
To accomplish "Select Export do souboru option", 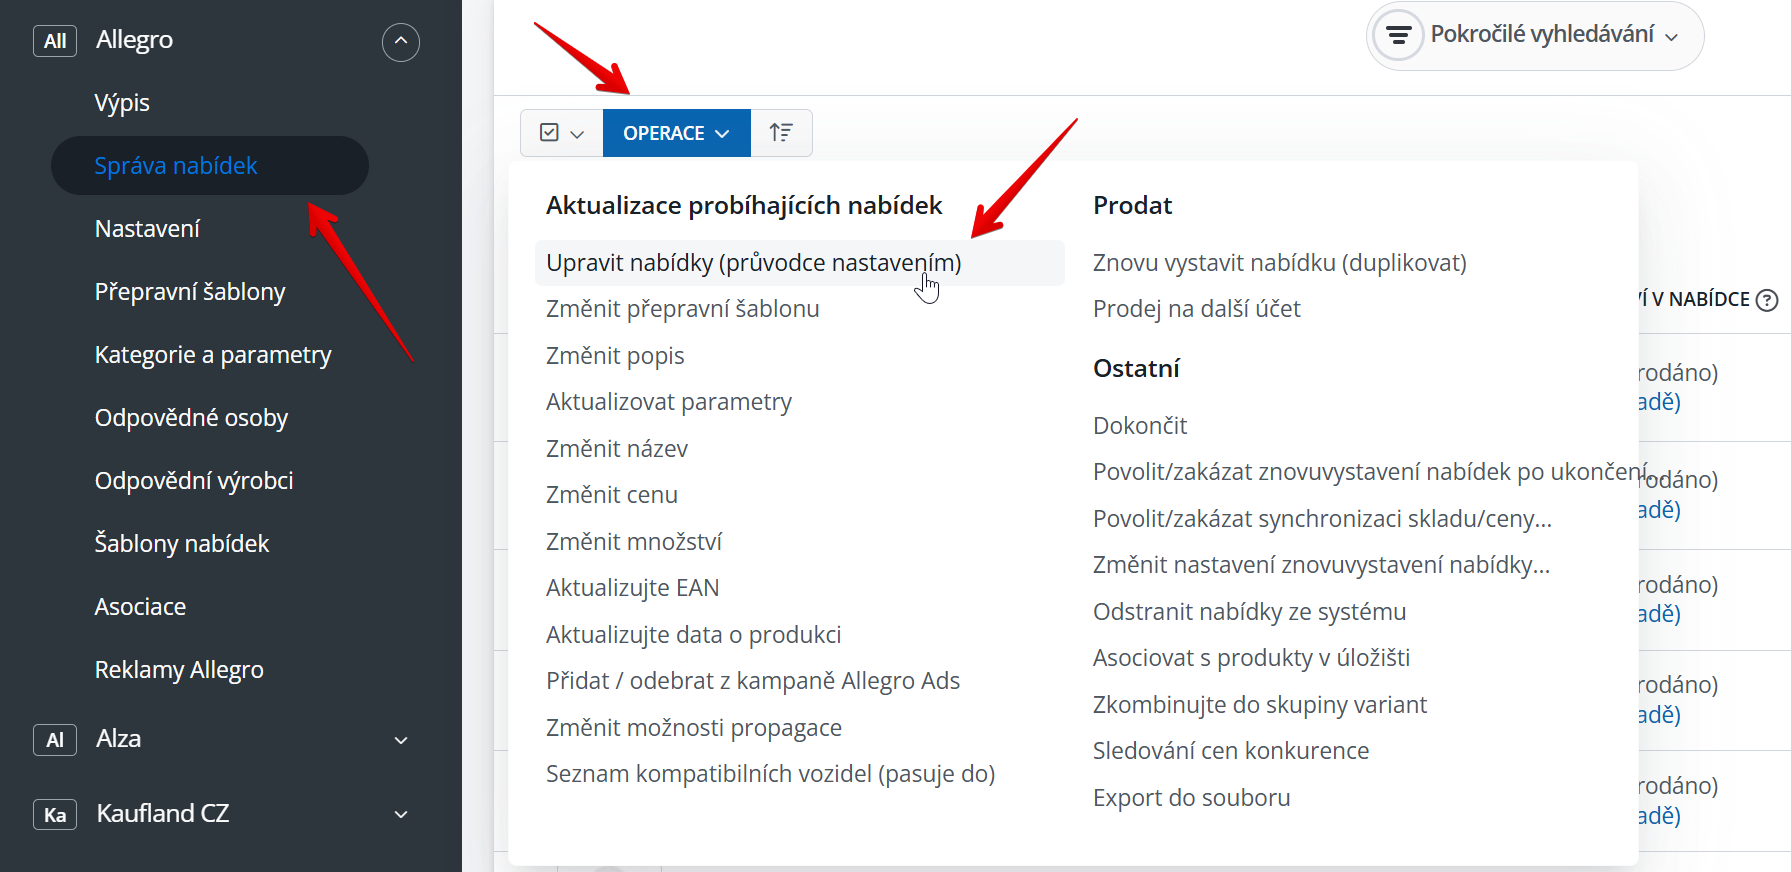I will (x=1191, y=798).
